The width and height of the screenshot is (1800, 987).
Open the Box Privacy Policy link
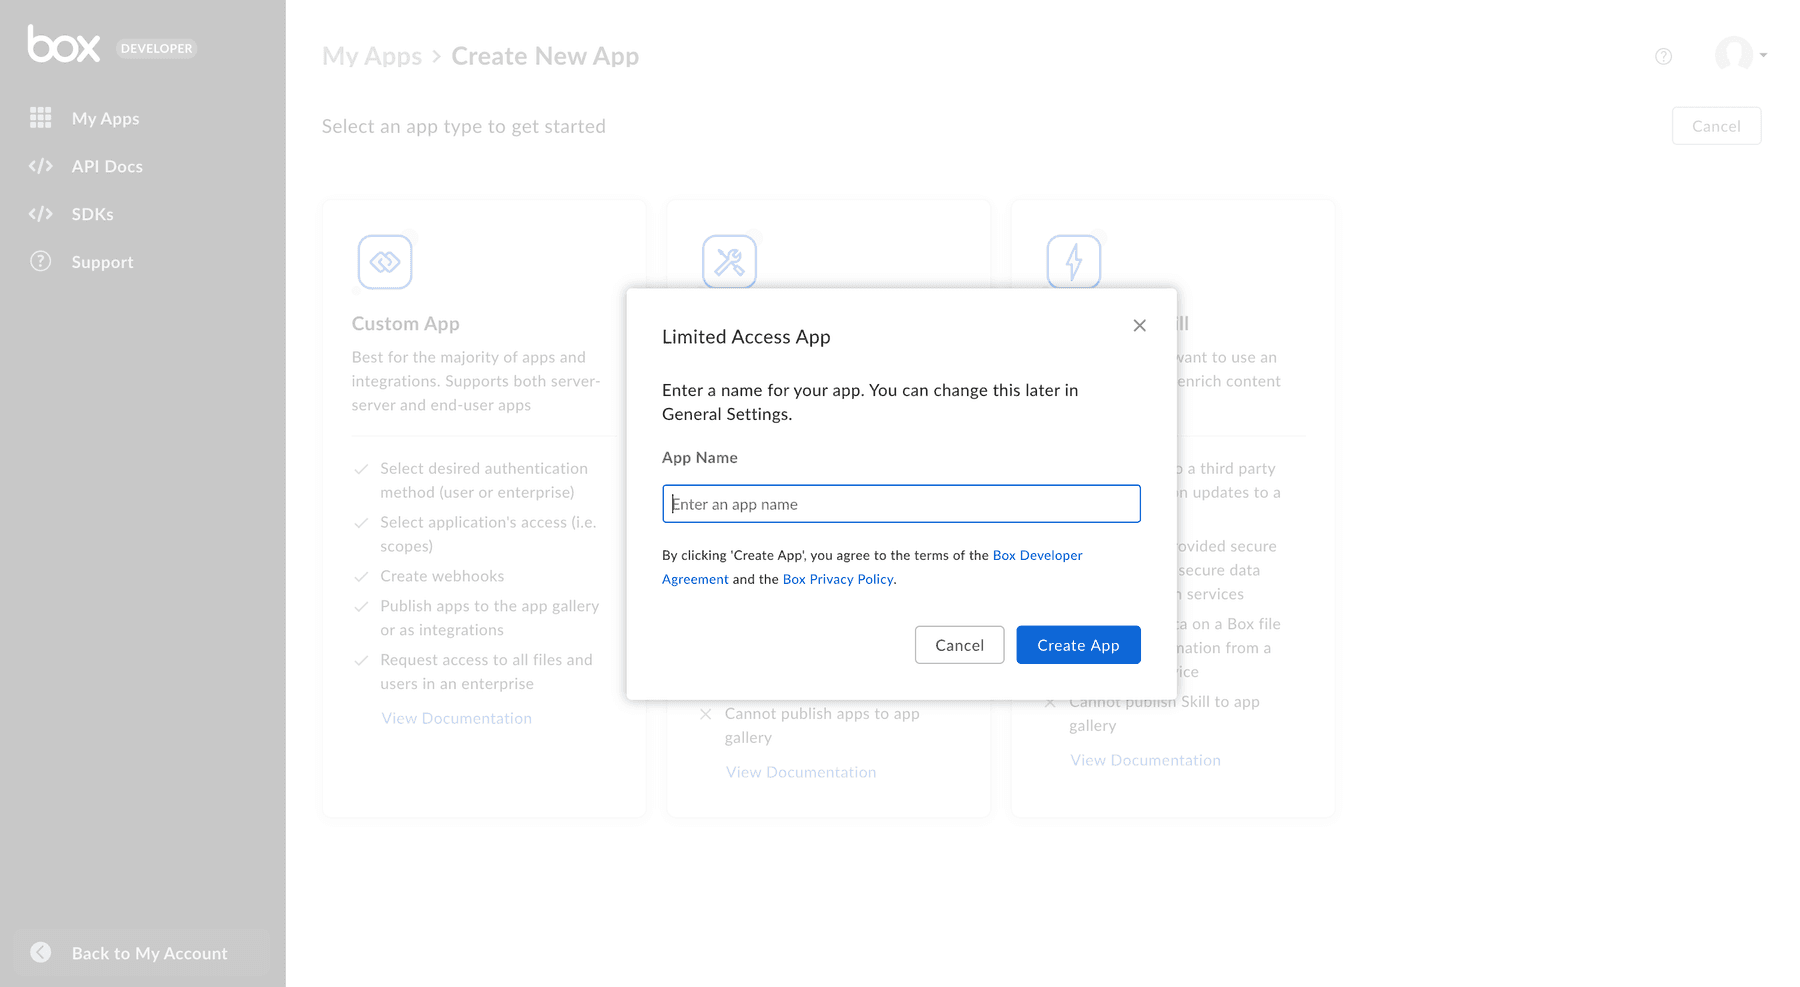838,579
